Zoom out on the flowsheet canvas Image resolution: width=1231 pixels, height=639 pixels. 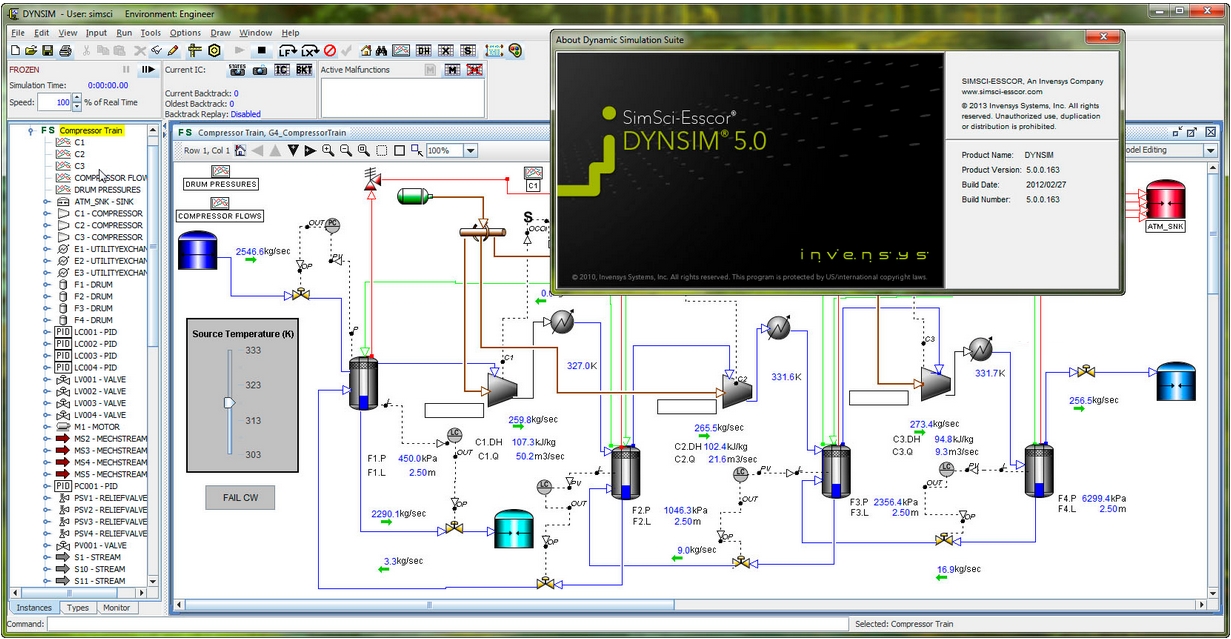[346, 150]
